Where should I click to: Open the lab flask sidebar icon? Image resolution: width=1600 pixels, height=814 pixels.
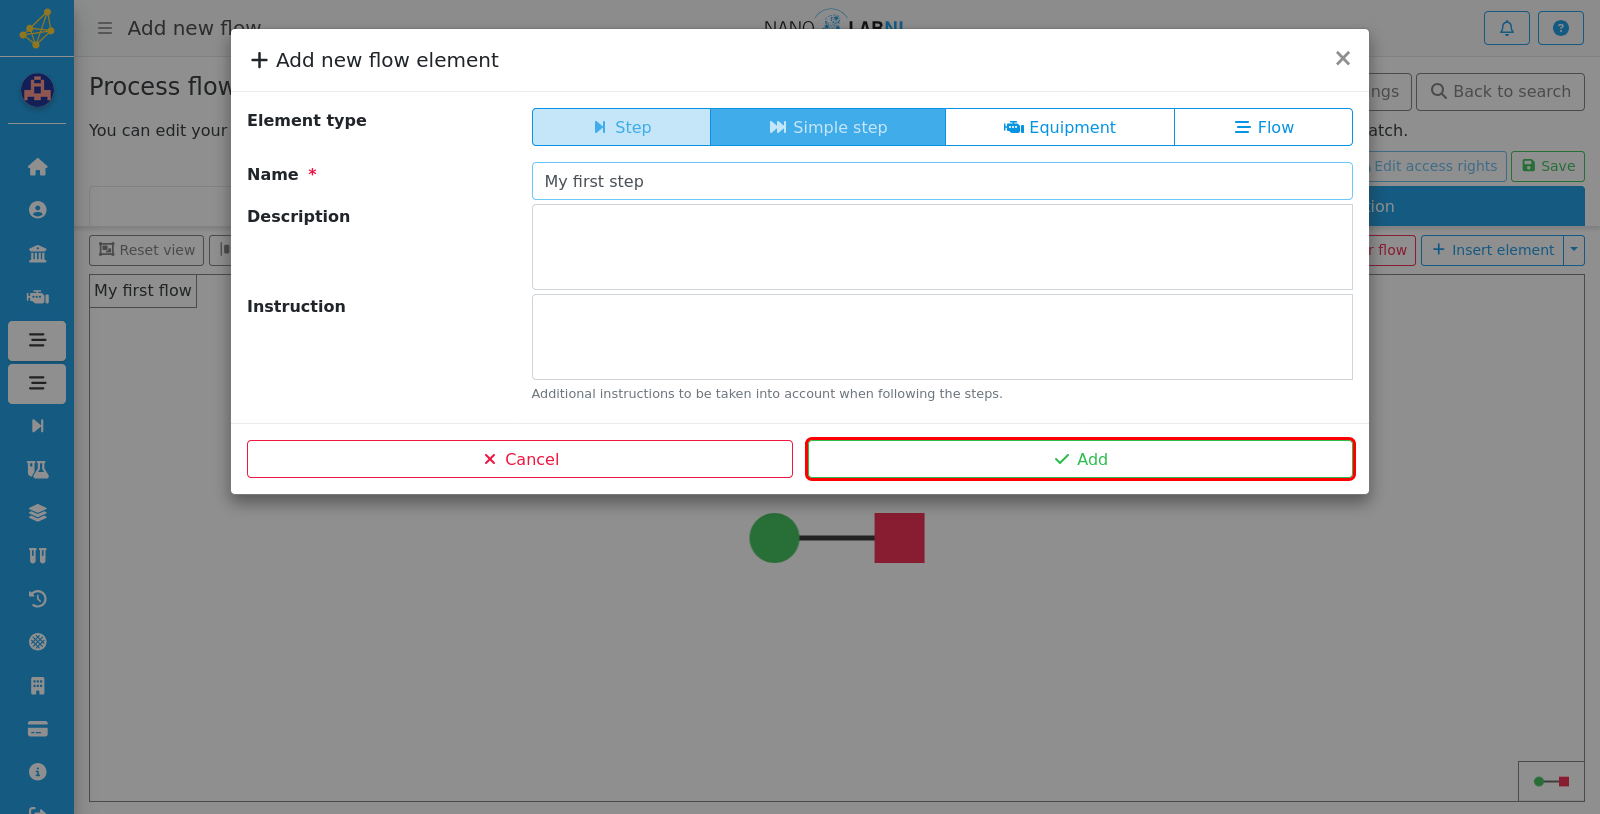37,469
